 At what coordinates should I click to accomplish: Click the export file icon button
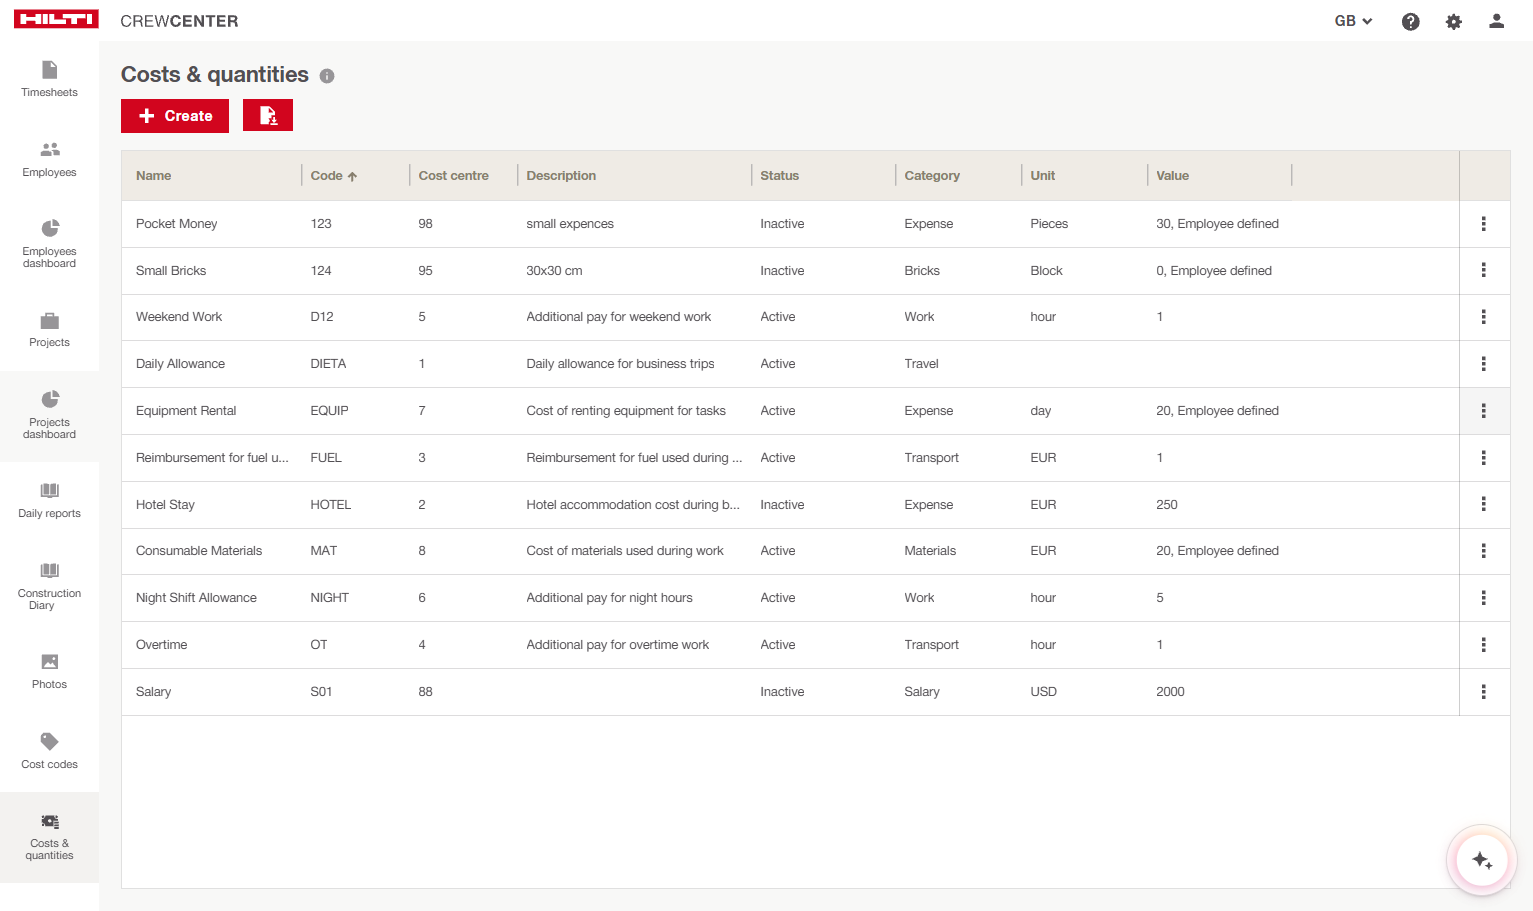pyautogui.click(x=268, y=116)
